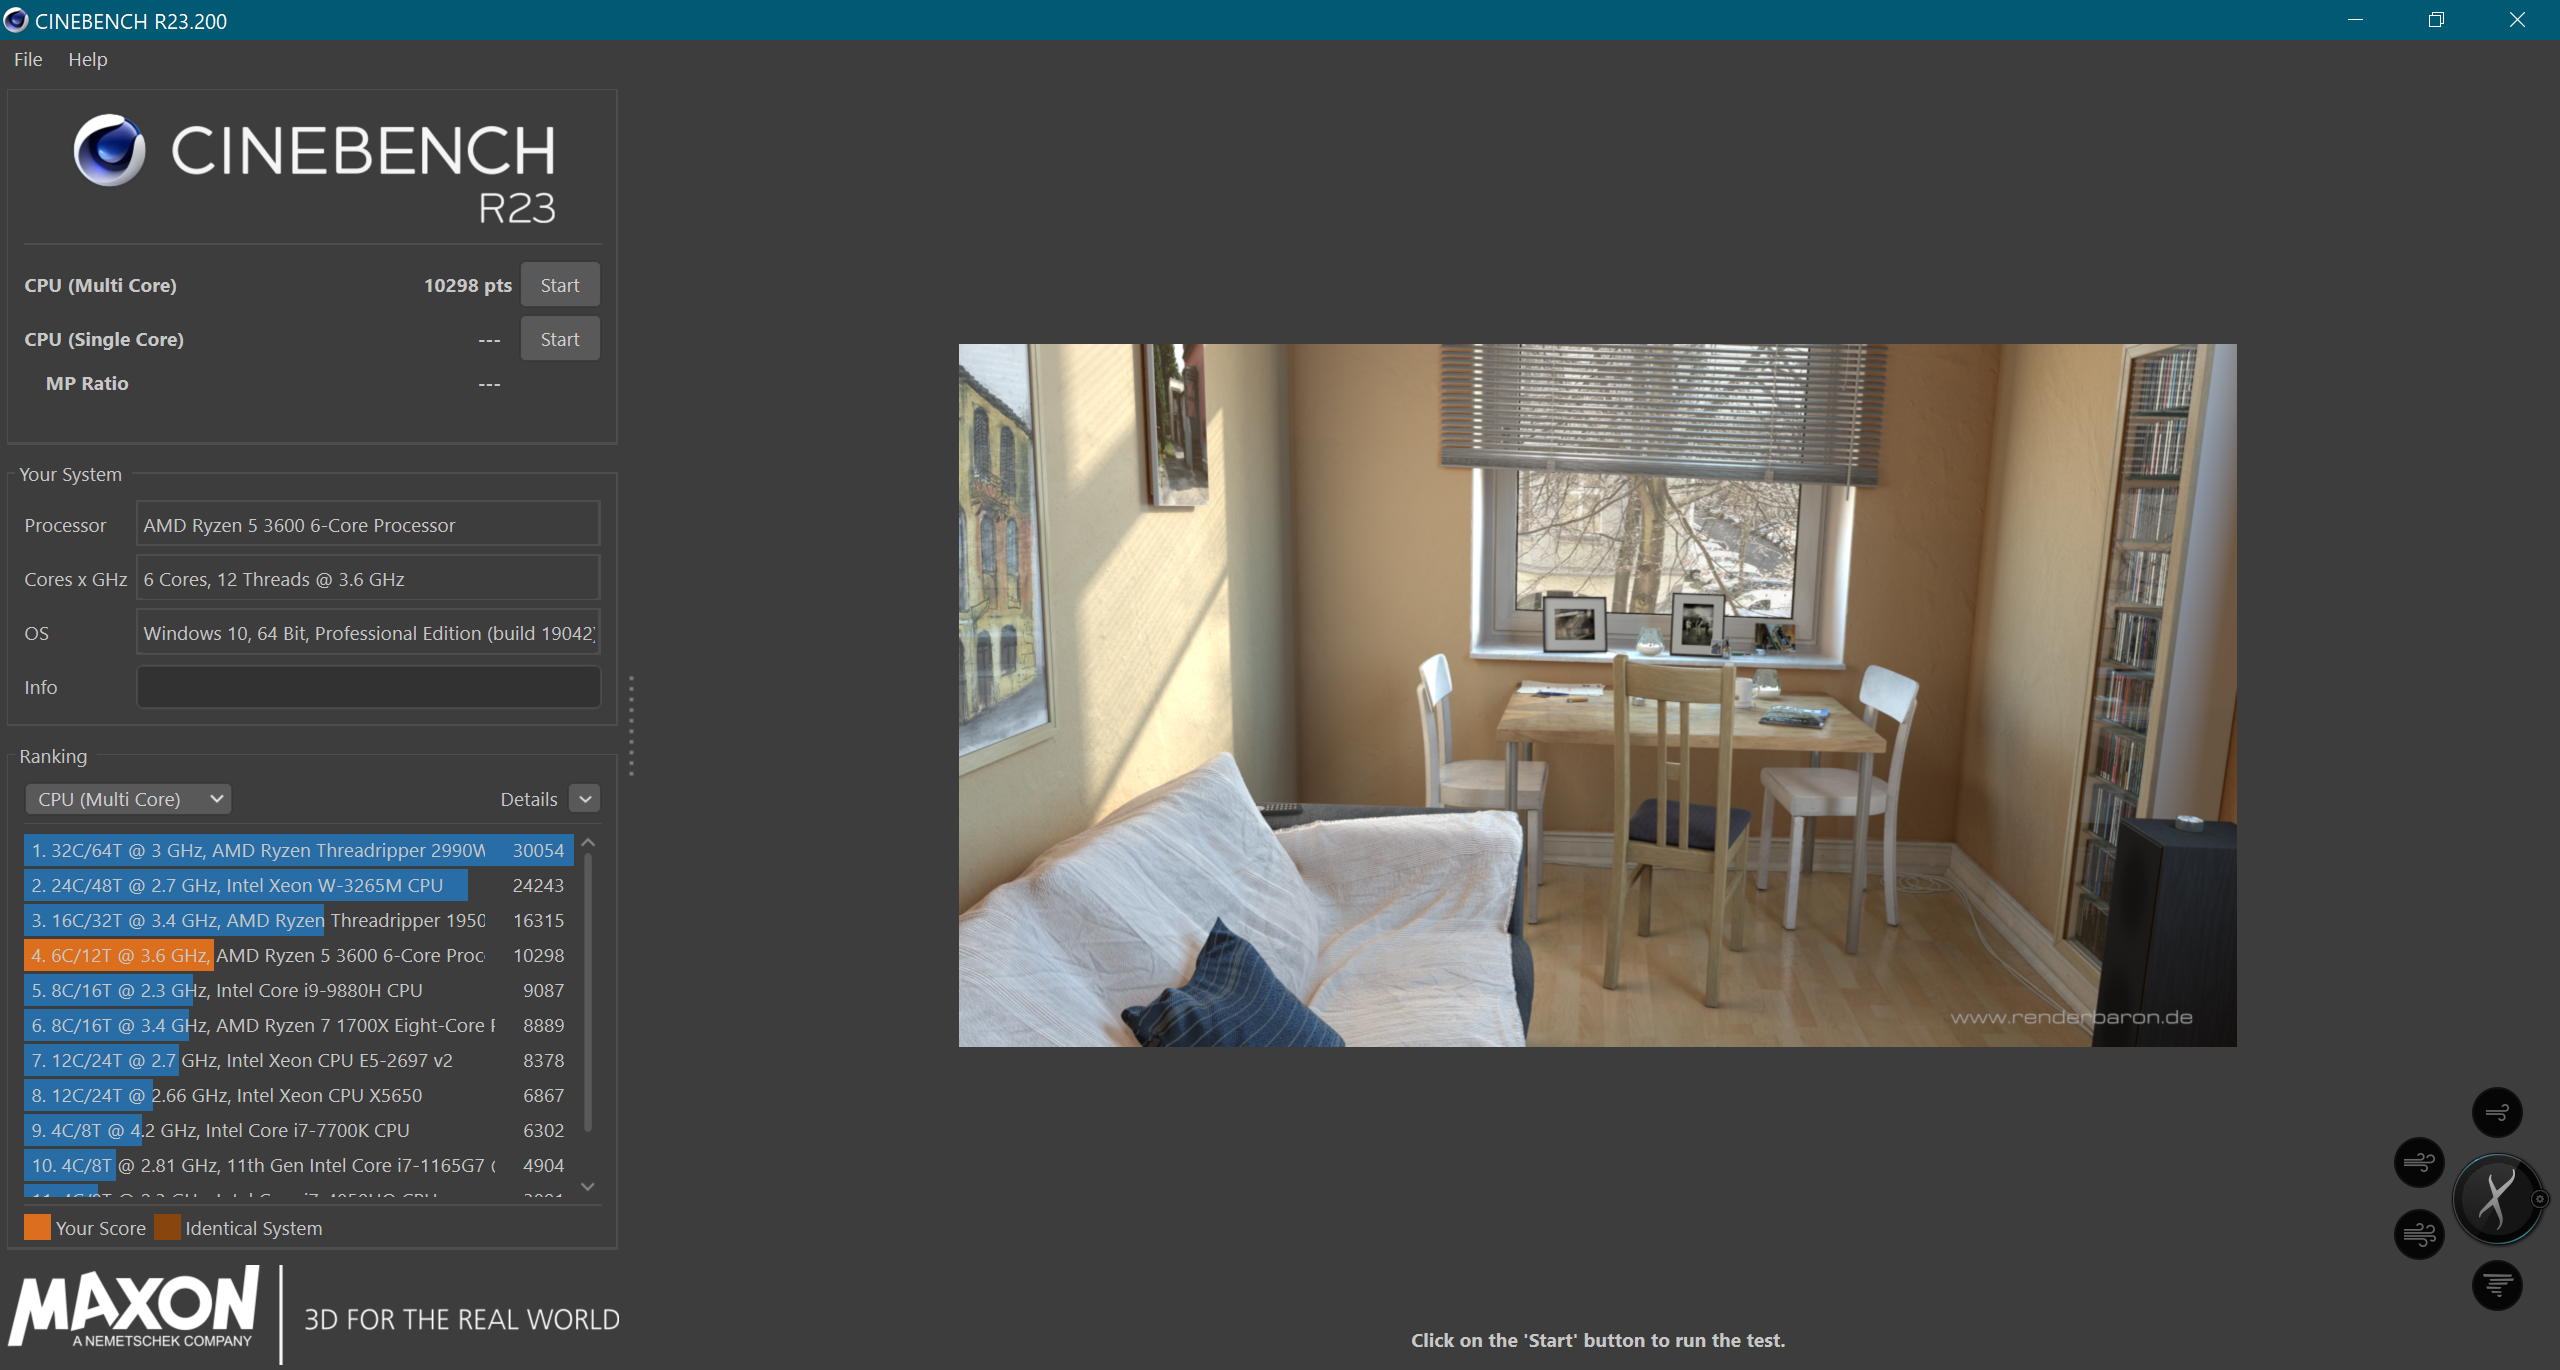Click the central X fan control dial
This screenshot has height=1370, width=2560.
tap(2496, 1198)
